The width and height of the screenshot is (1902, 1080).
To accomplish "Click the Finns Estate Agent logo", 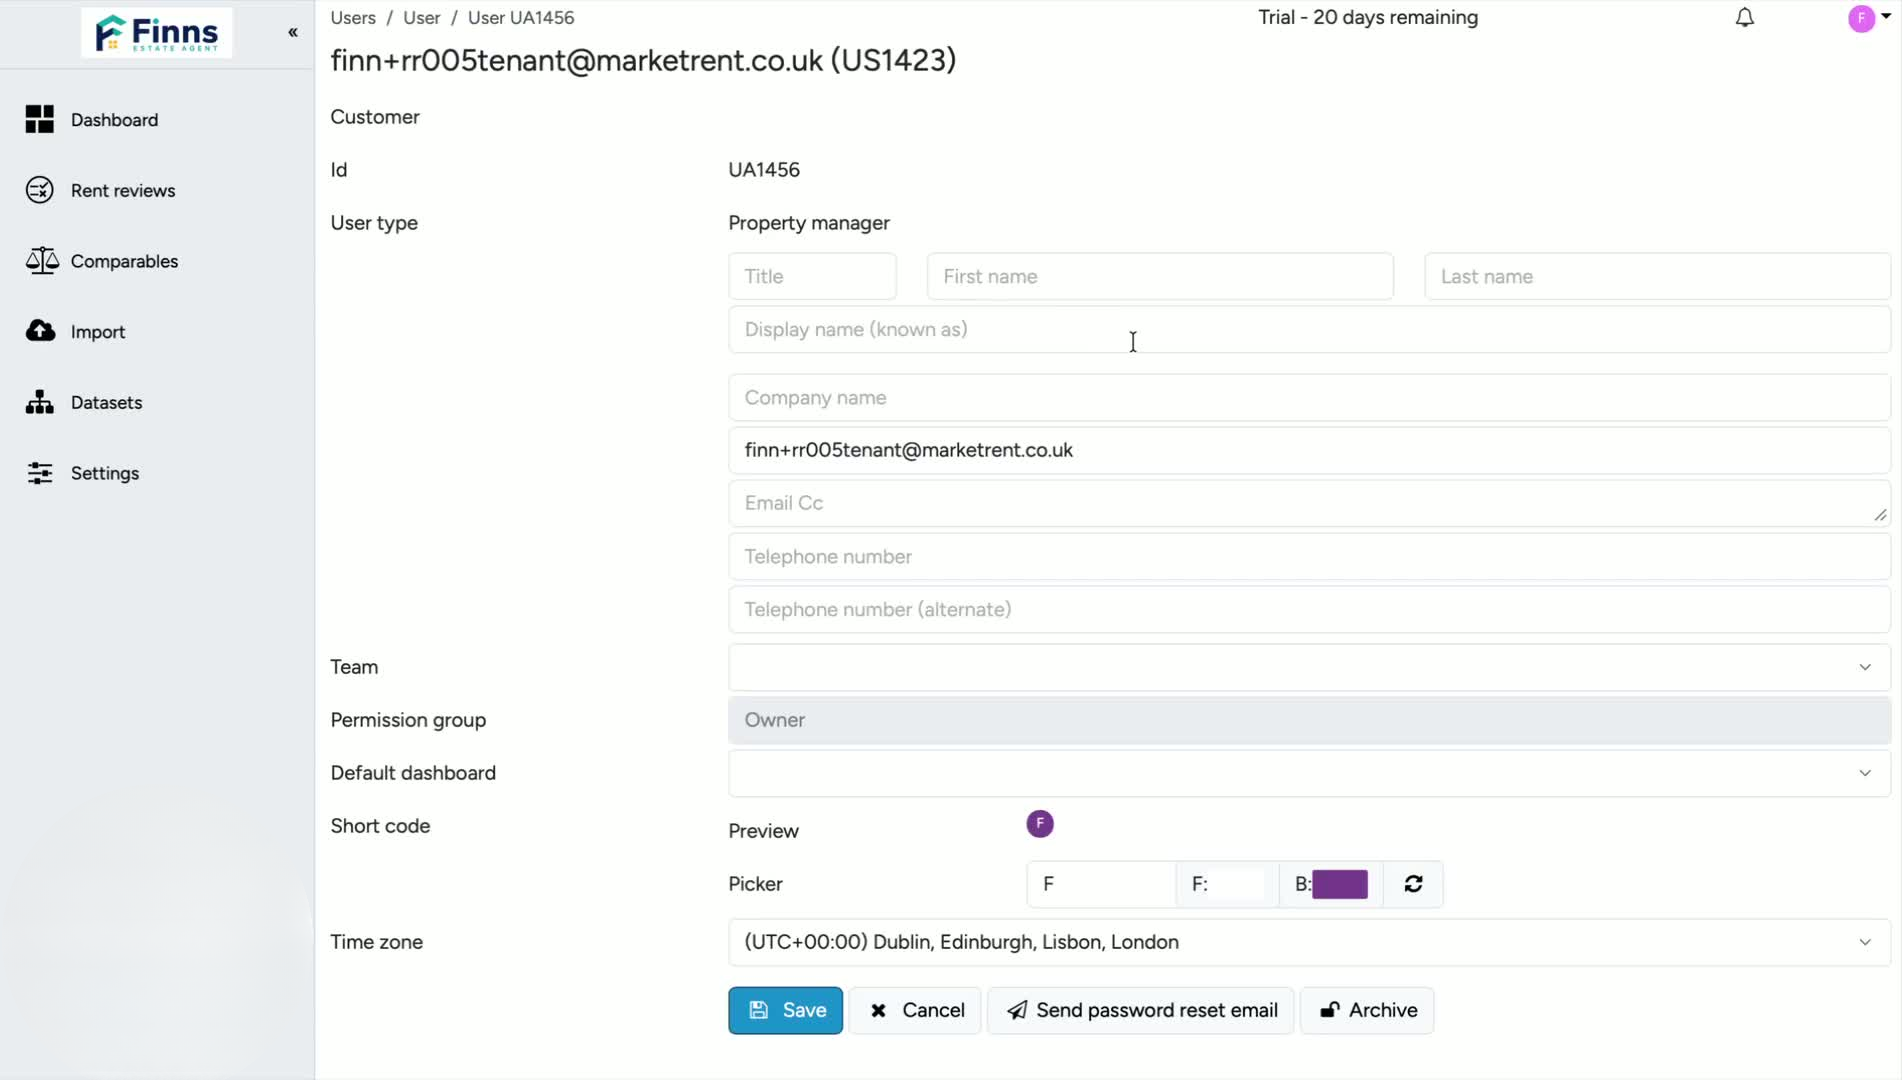I will click(x=156, y=33).
